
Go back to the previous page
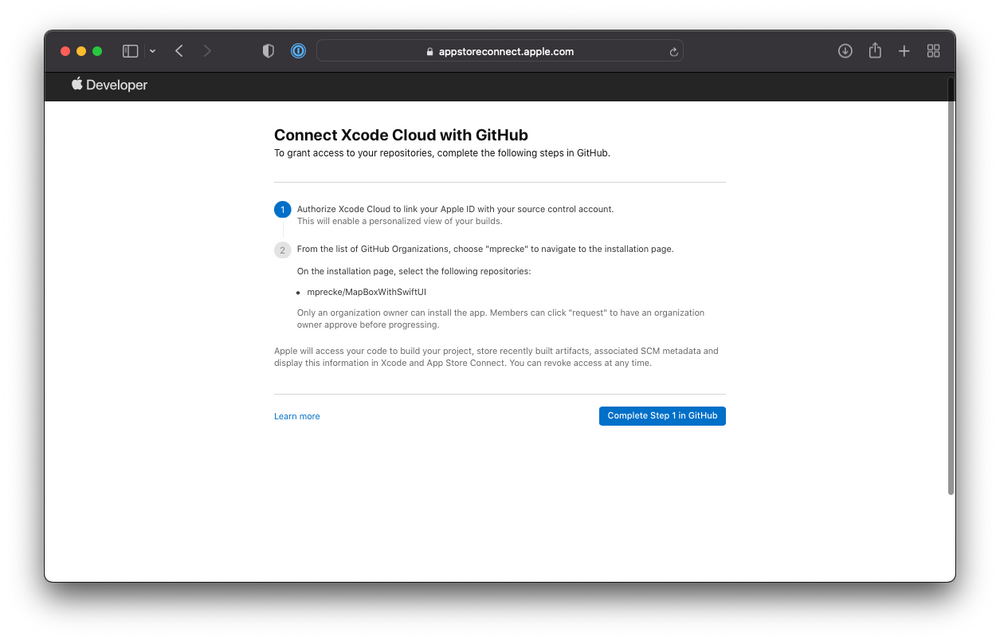point(179,51)
